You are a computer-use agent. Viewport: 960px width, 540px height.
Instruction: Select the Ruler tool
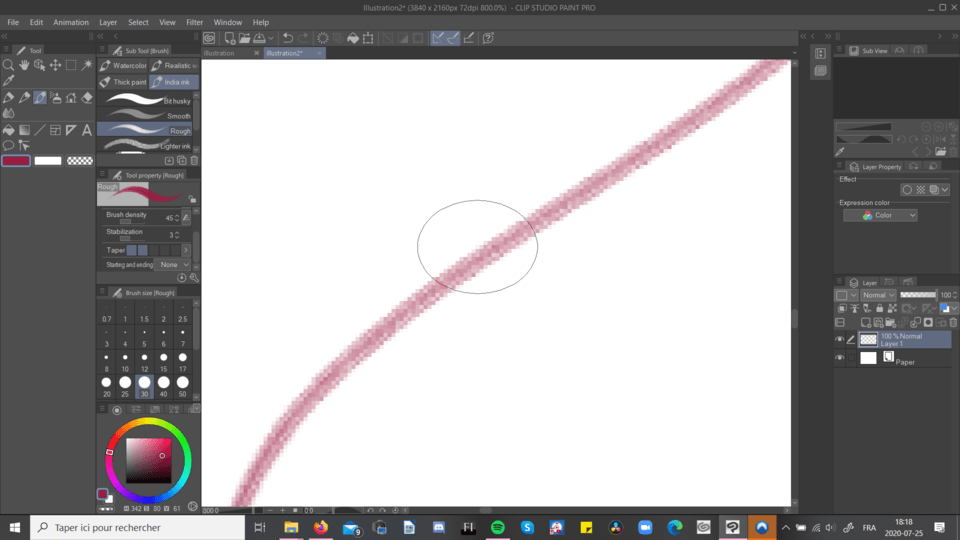pyautogui.click(x=71, y=130)
